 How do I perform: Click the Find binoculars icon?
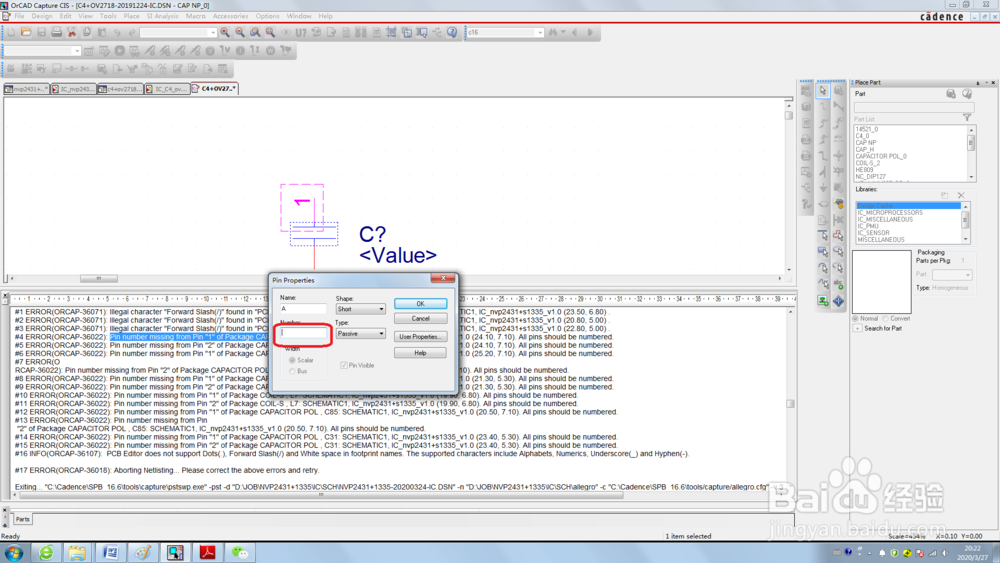click(553, 32)
